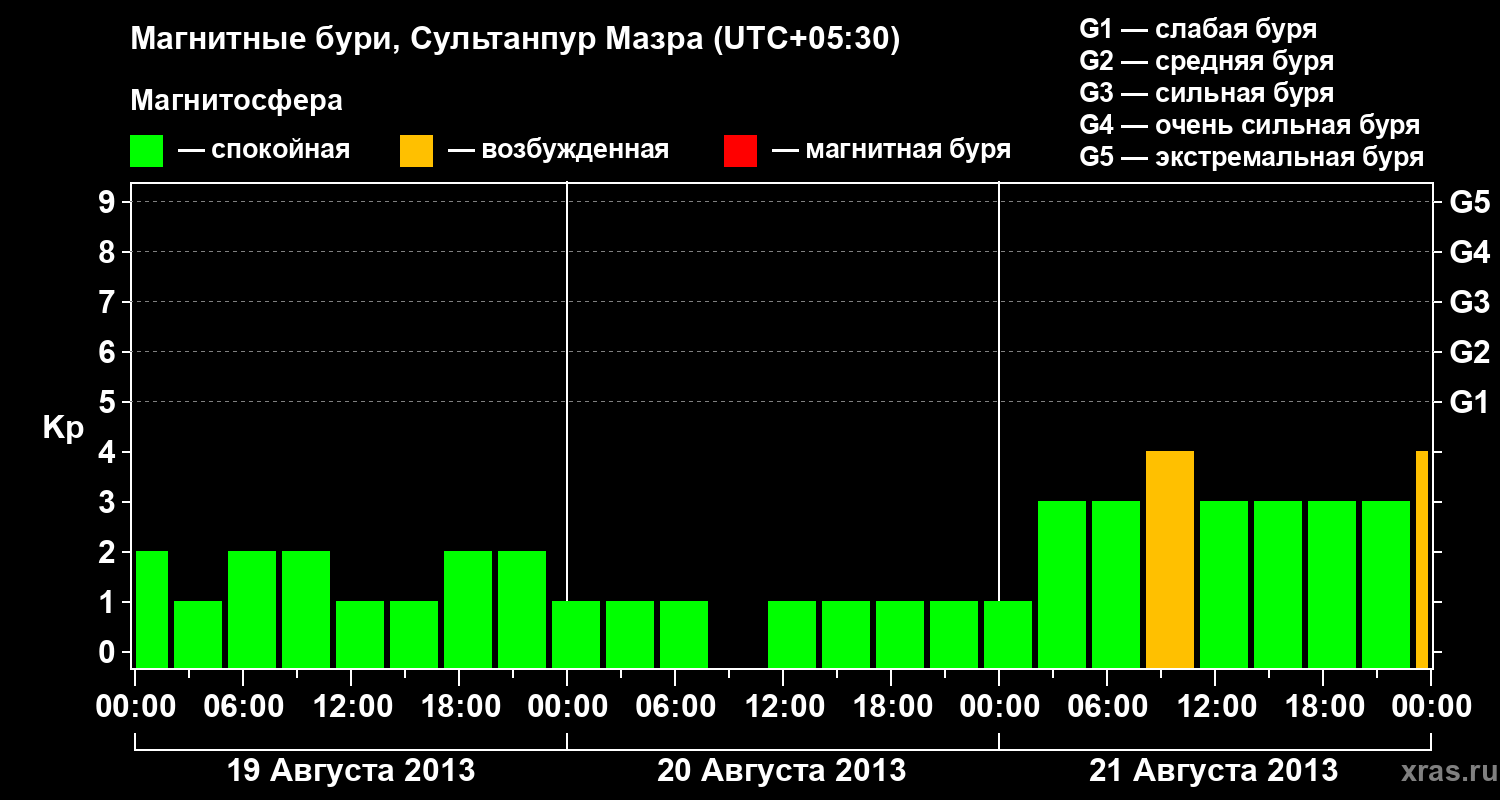
Task: Click the '12:00' time label of 21 Августа
Action: pyautogui.click(x=1216, y=707)
